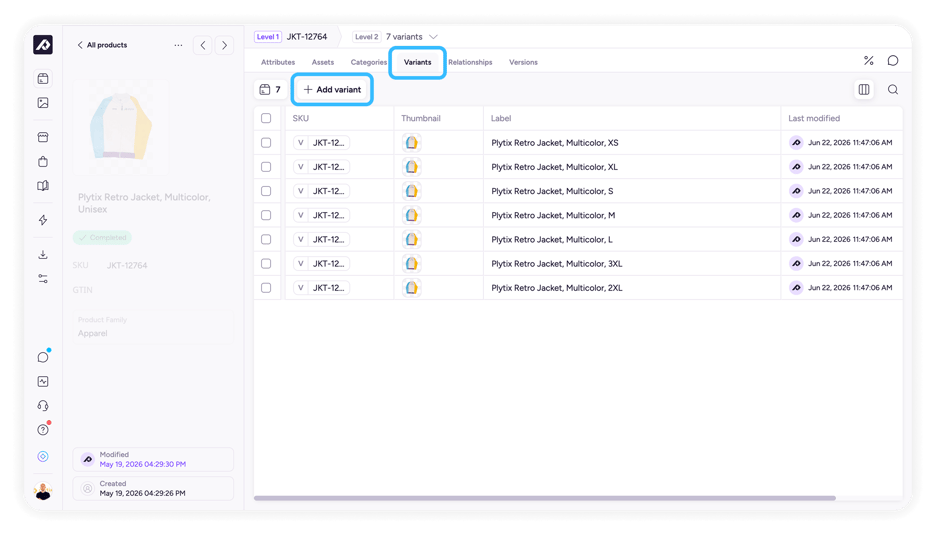Image resolution: width=936 pixels, height=535 pixels.
Task: Open the shopping bag icon in sidebar
Action: [43, 162]
